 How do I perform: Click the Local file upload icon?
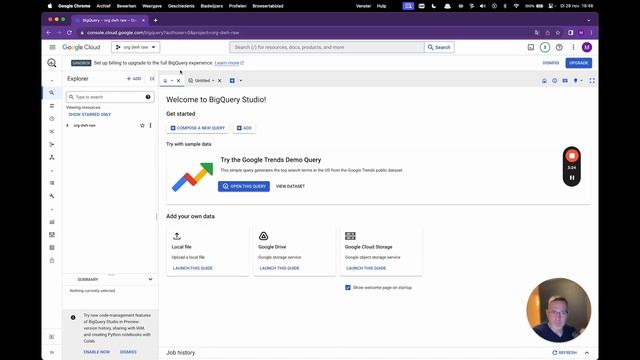coord(177,236)
